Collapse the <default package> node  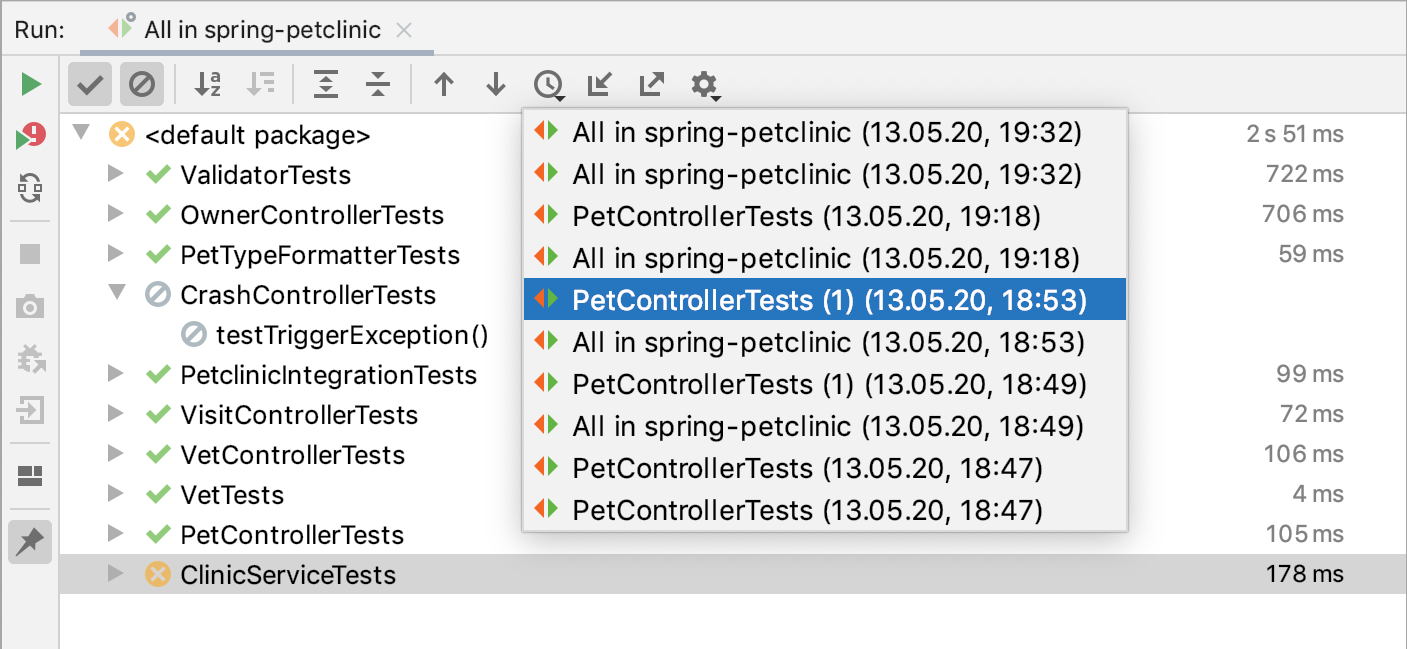(x=81, y=134)
